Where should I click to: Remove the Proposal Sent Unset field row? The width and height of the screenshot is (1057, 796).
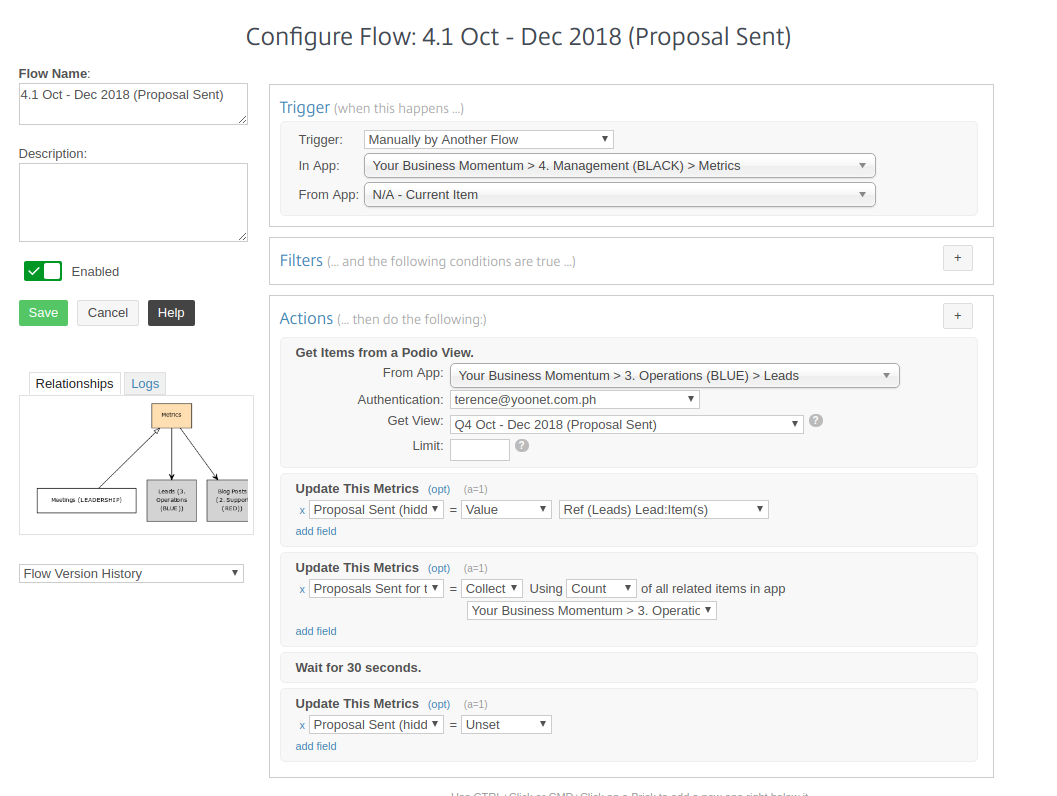click(x=302, y=725)
